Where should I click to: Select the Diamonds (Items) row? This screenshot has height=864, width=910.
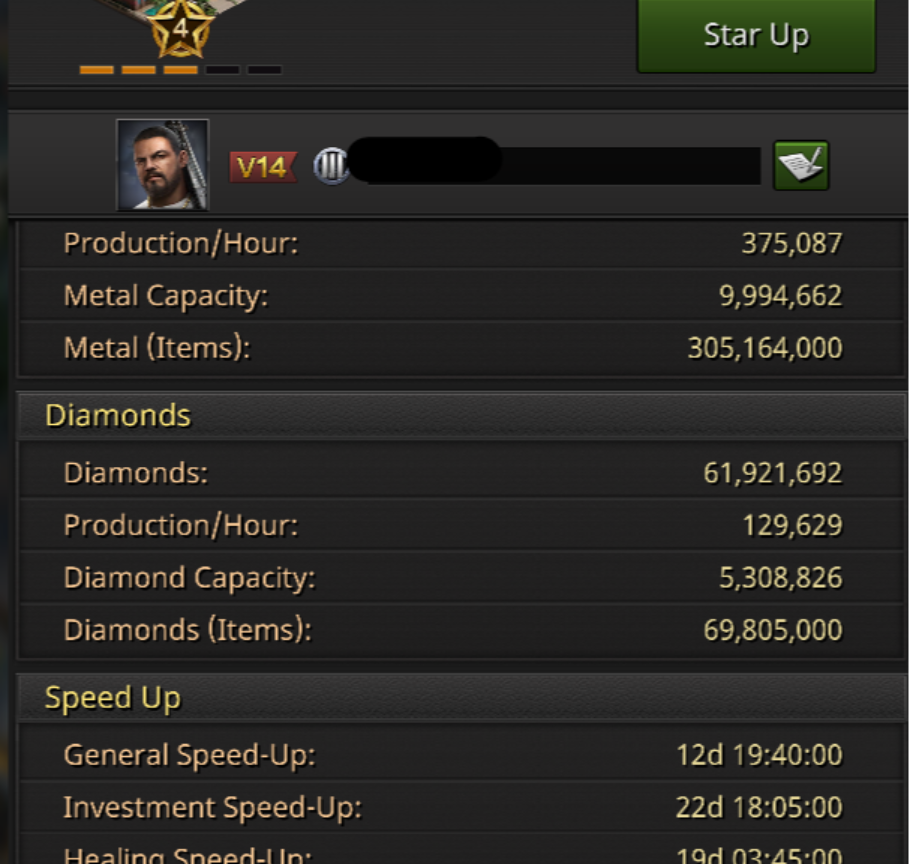point(453,630)
